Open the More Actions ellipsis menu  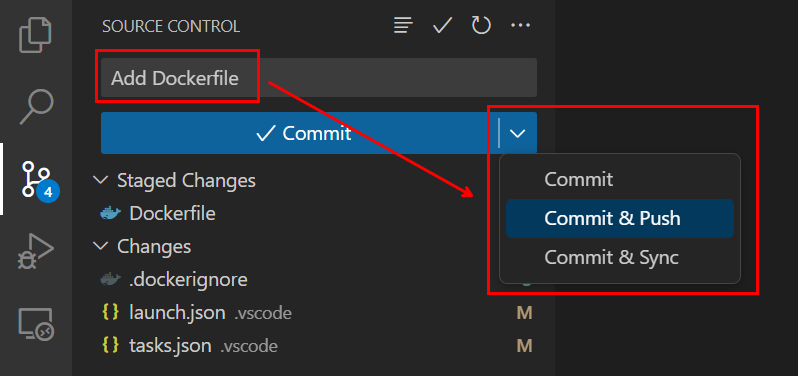[520, 25]
